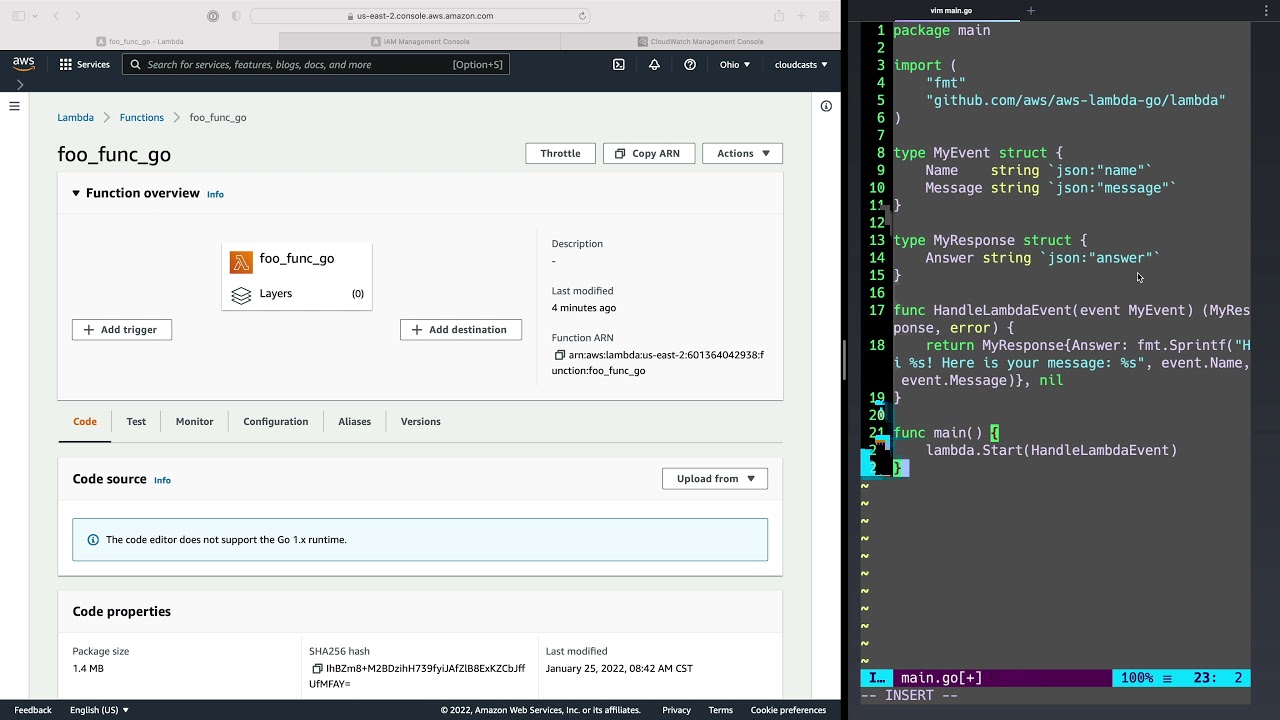
Task: Copy the function ARN using the copy icon
Action: [x=559, y=355]
